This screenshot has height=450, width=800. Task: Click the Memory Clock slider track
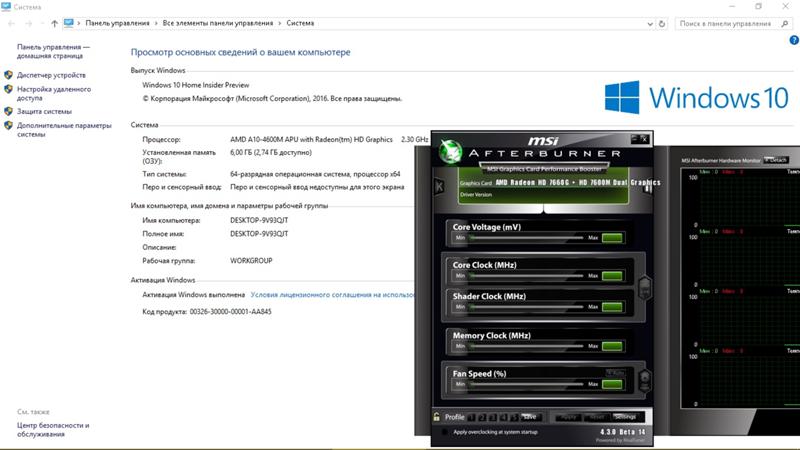click(x=527, y=346)
